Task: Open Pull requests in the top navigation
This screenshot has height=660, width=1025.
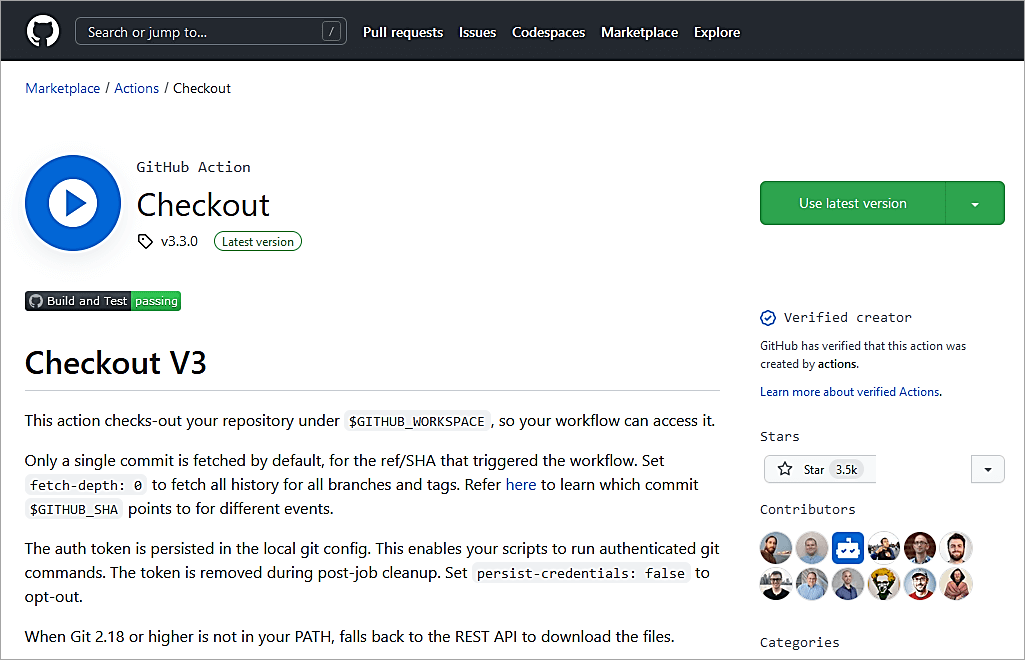Action: click(x=403, y=32)
